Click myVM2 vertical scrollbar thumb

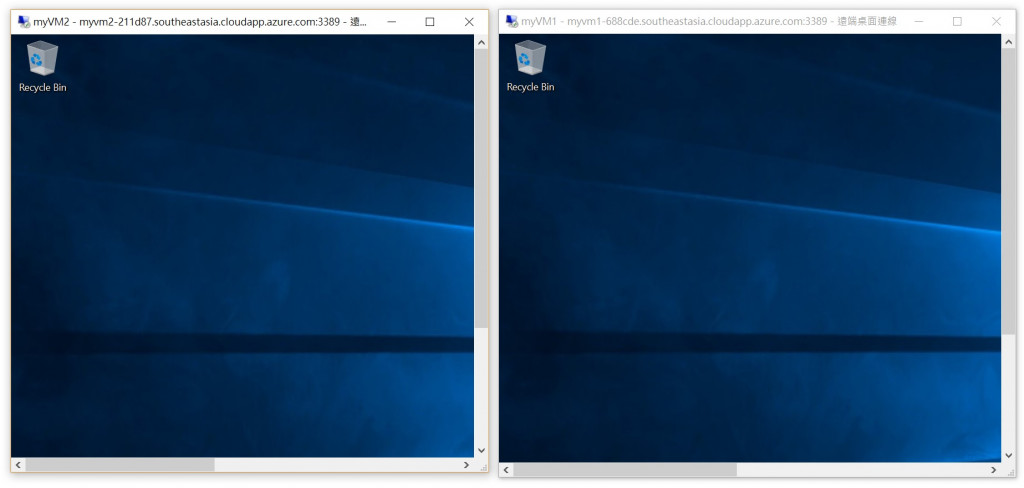(x=481, y=189)
